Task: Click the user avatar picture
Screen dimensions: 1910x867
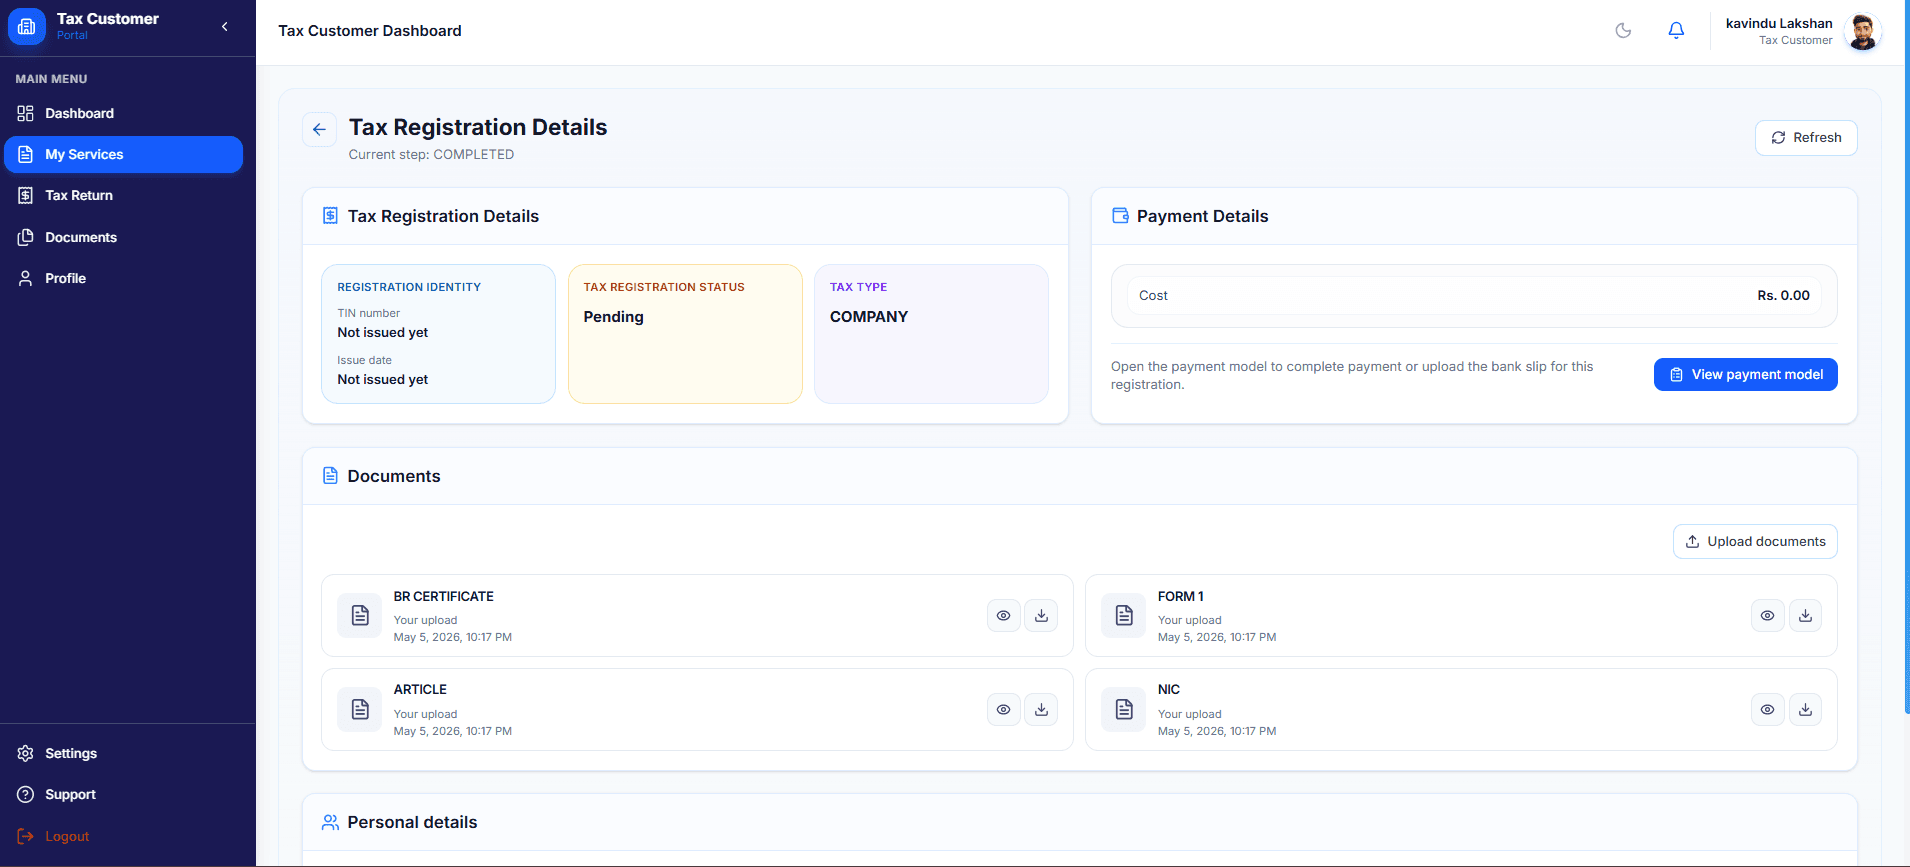Action: 1862,31
